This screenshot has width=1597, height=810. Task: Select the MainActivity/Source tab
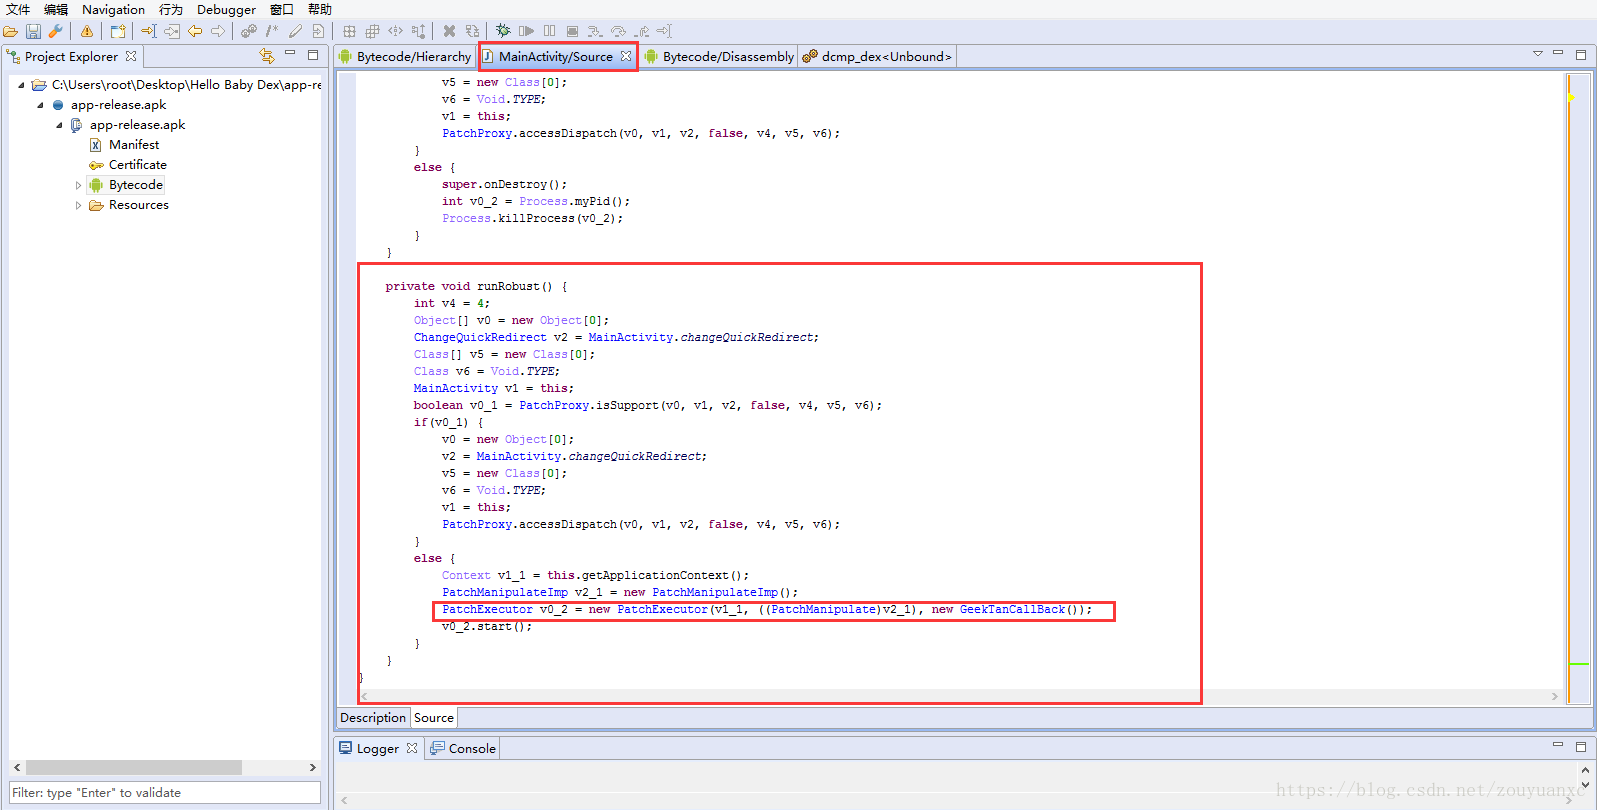coord(556,57)
